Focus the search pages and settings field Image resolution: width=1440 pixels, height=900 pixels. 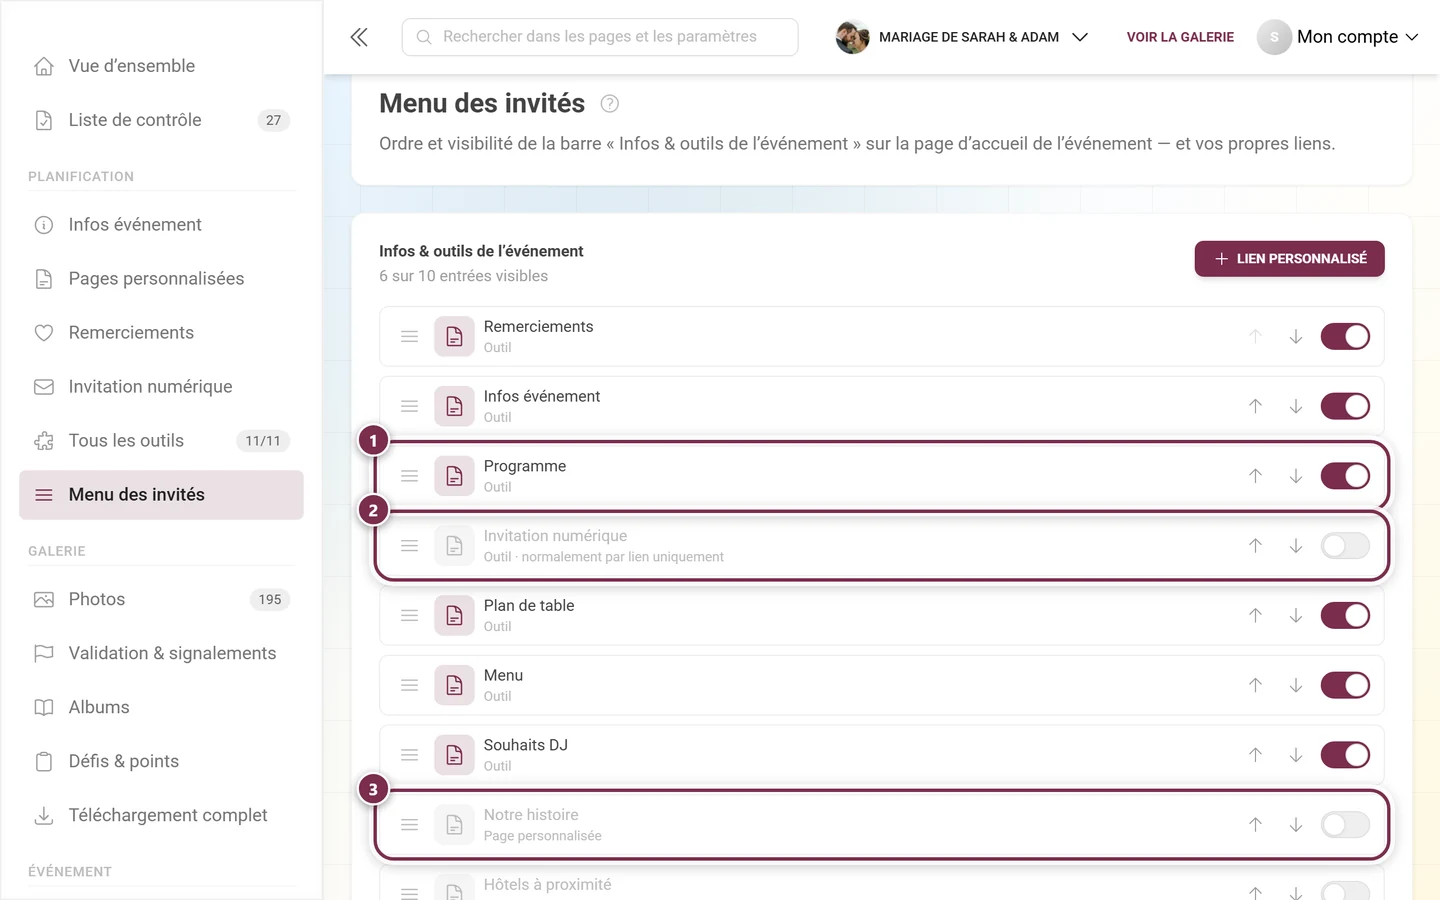(x=600, y=37)
